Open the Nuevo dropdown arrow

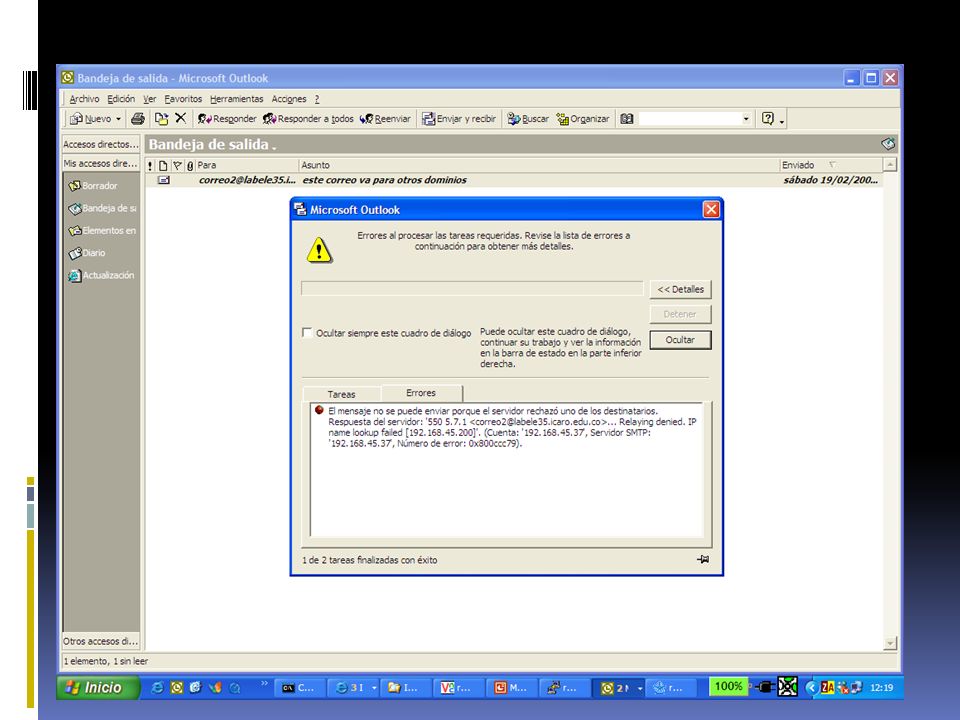click(x=118, y=119)
